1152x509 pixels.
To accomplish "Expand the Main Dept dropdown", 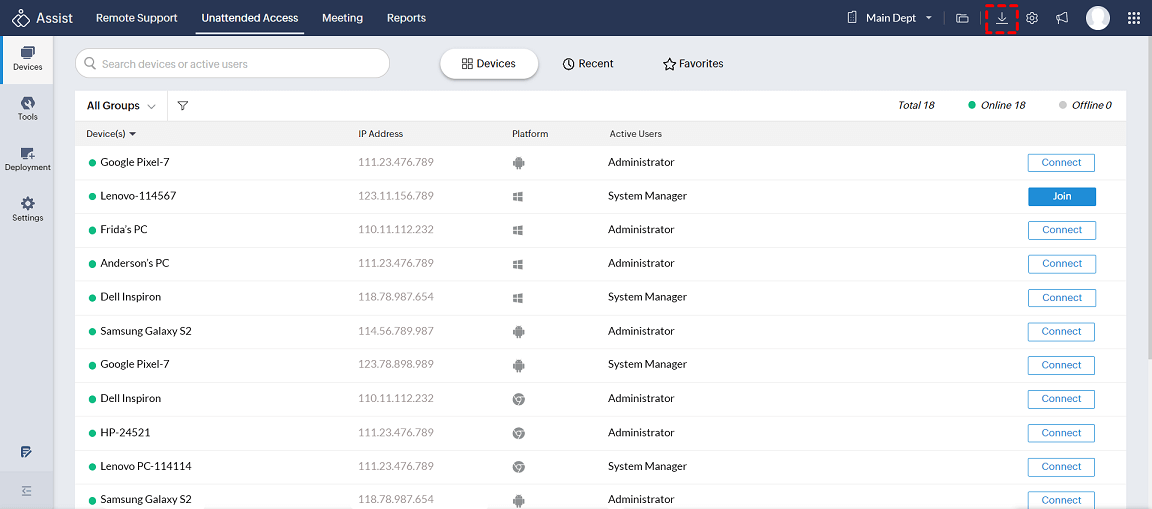I will click(x=890, y=18).
